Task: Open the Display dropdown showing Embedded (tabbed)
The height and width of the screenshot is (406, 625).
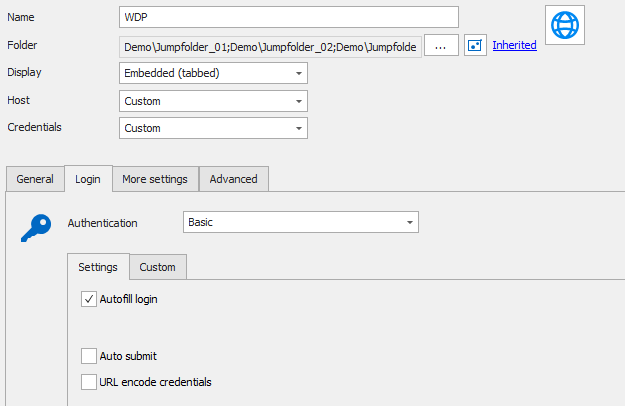Action: [x=213, y=73]
